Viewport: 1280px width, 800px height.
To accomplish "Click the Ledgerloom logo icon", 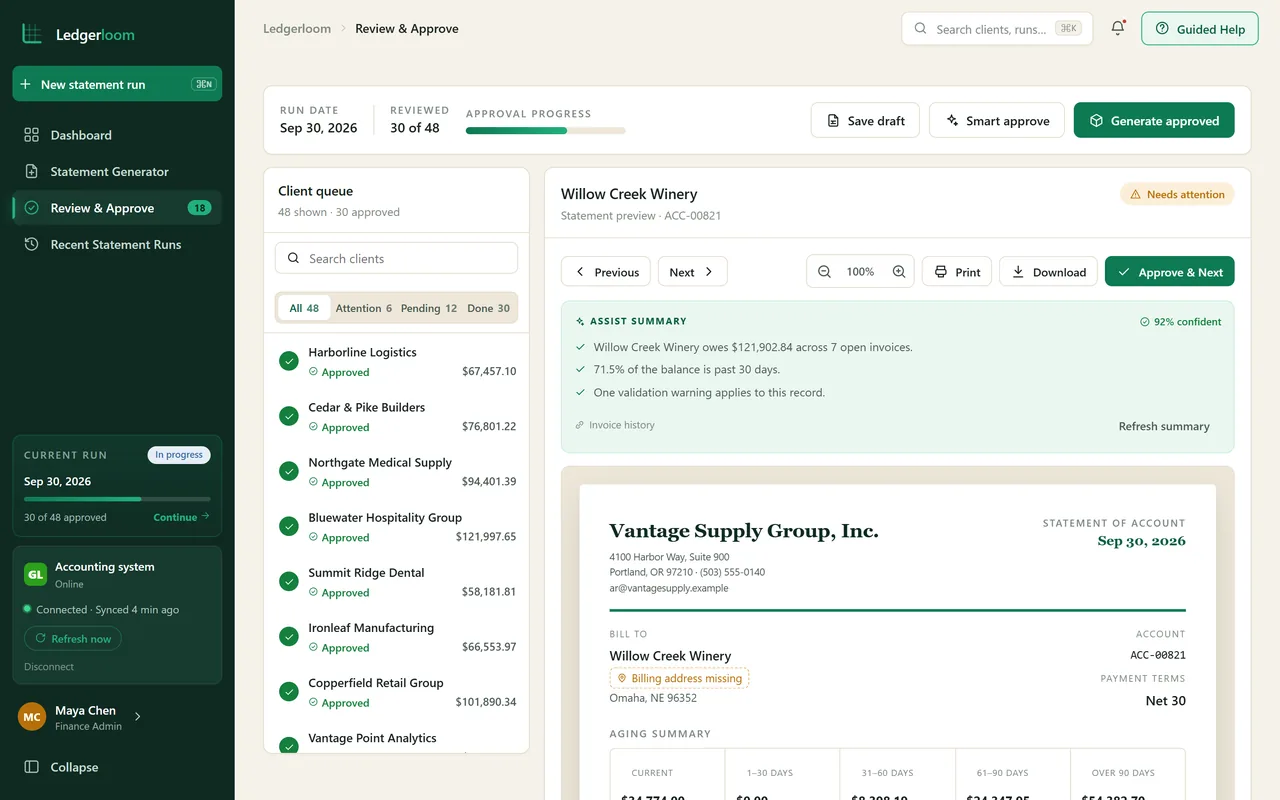I will point(32,34).
